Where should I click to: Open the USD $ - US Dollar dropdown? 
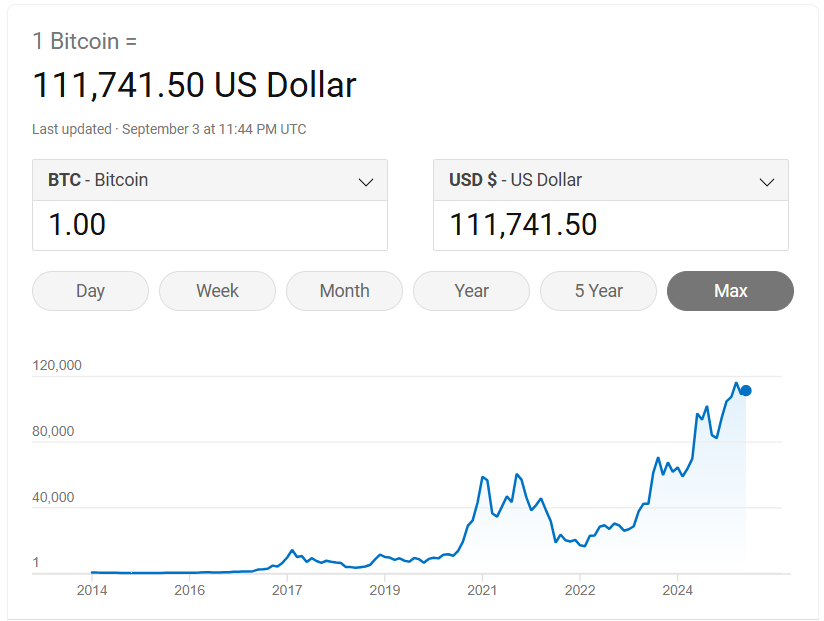pyautogui.click(x=611, y=180)
